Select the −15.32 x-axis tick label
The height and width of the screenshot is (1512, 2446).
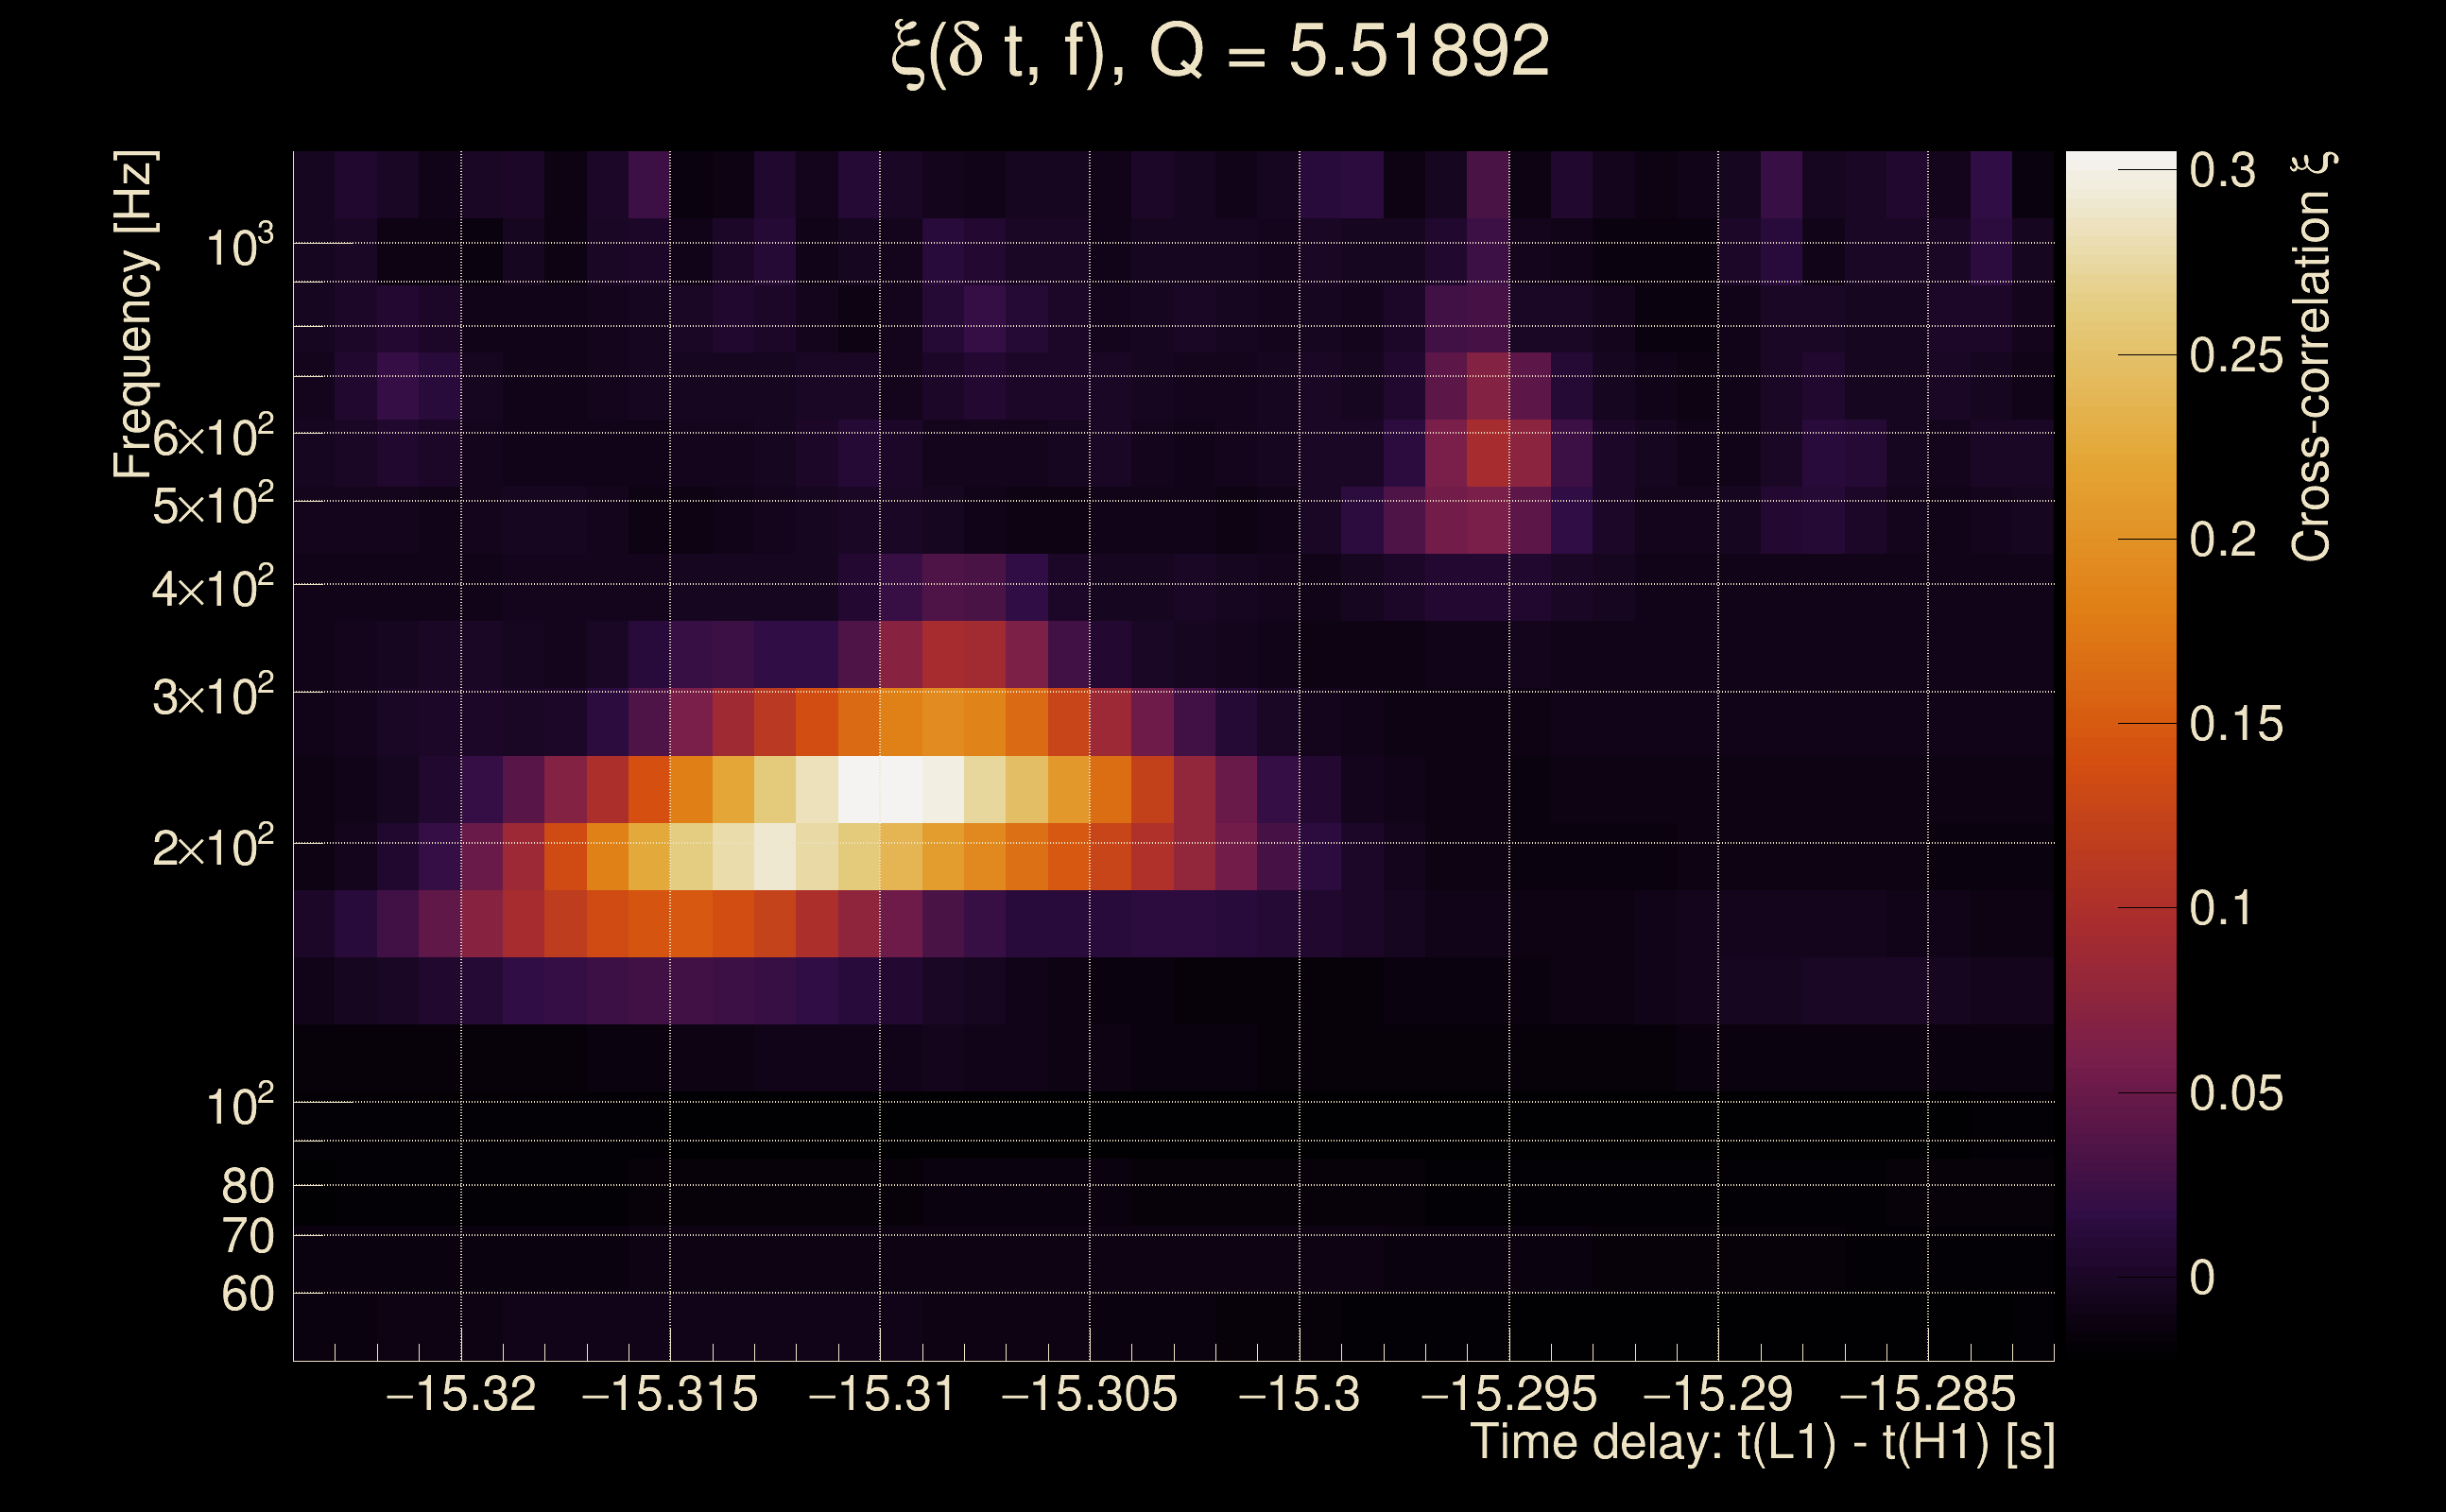[461, 1394]
